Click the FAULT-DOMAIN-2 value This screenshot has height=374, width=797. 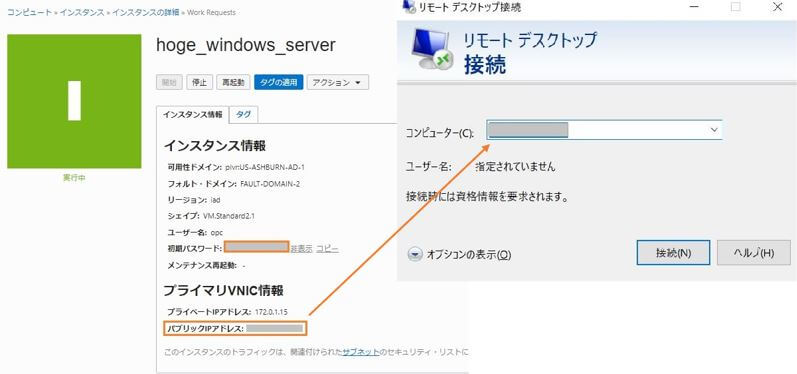269,183
